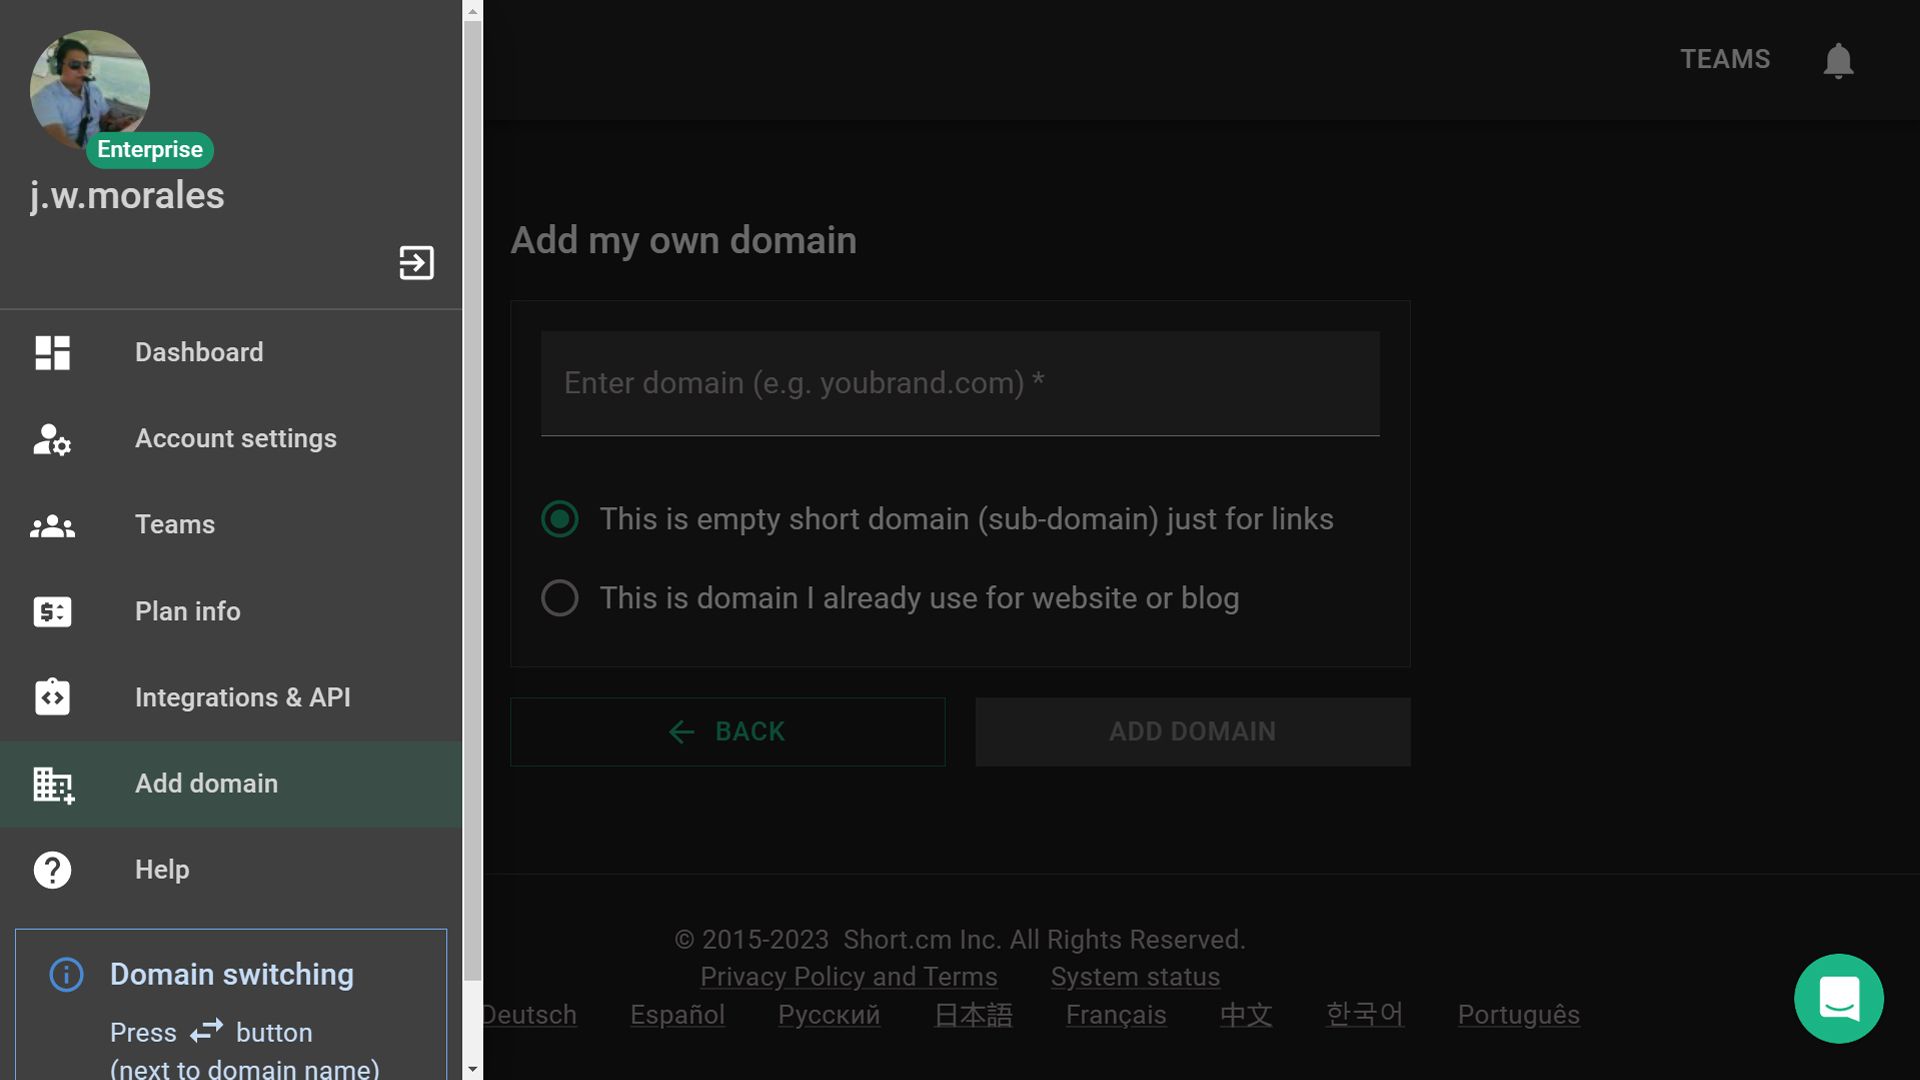
Task: Click the sidebar scrollbar up arrow
Action: pyautogui.click(x=473, y=11)
